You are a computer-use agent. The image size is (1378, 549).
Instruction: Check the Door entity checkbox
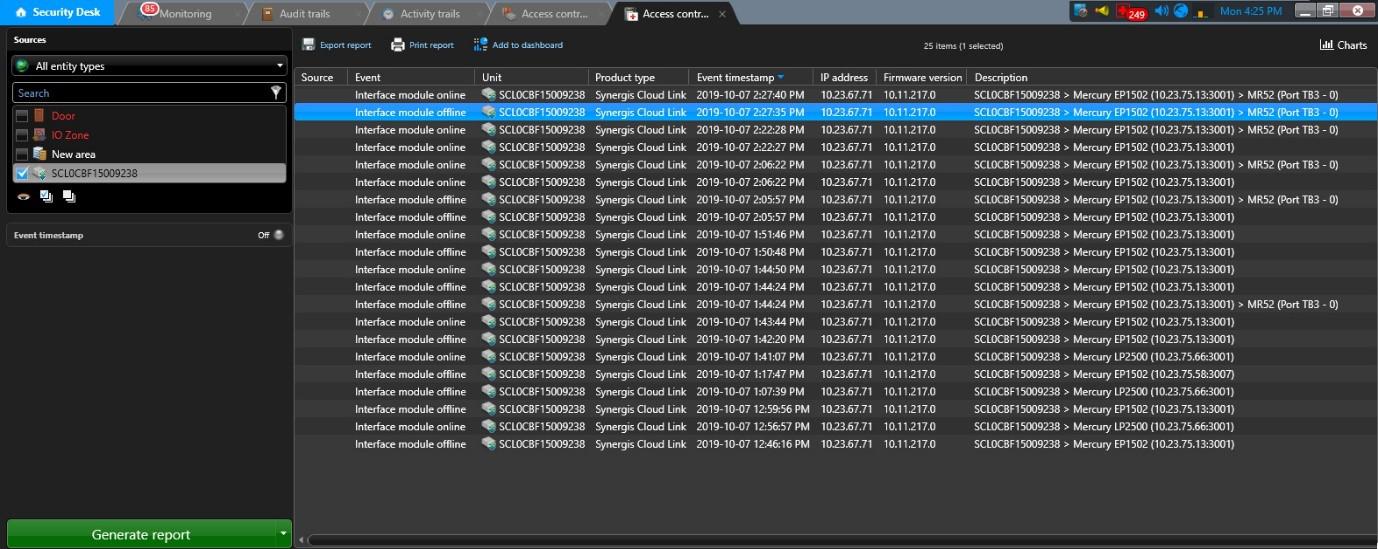(22, 116)
